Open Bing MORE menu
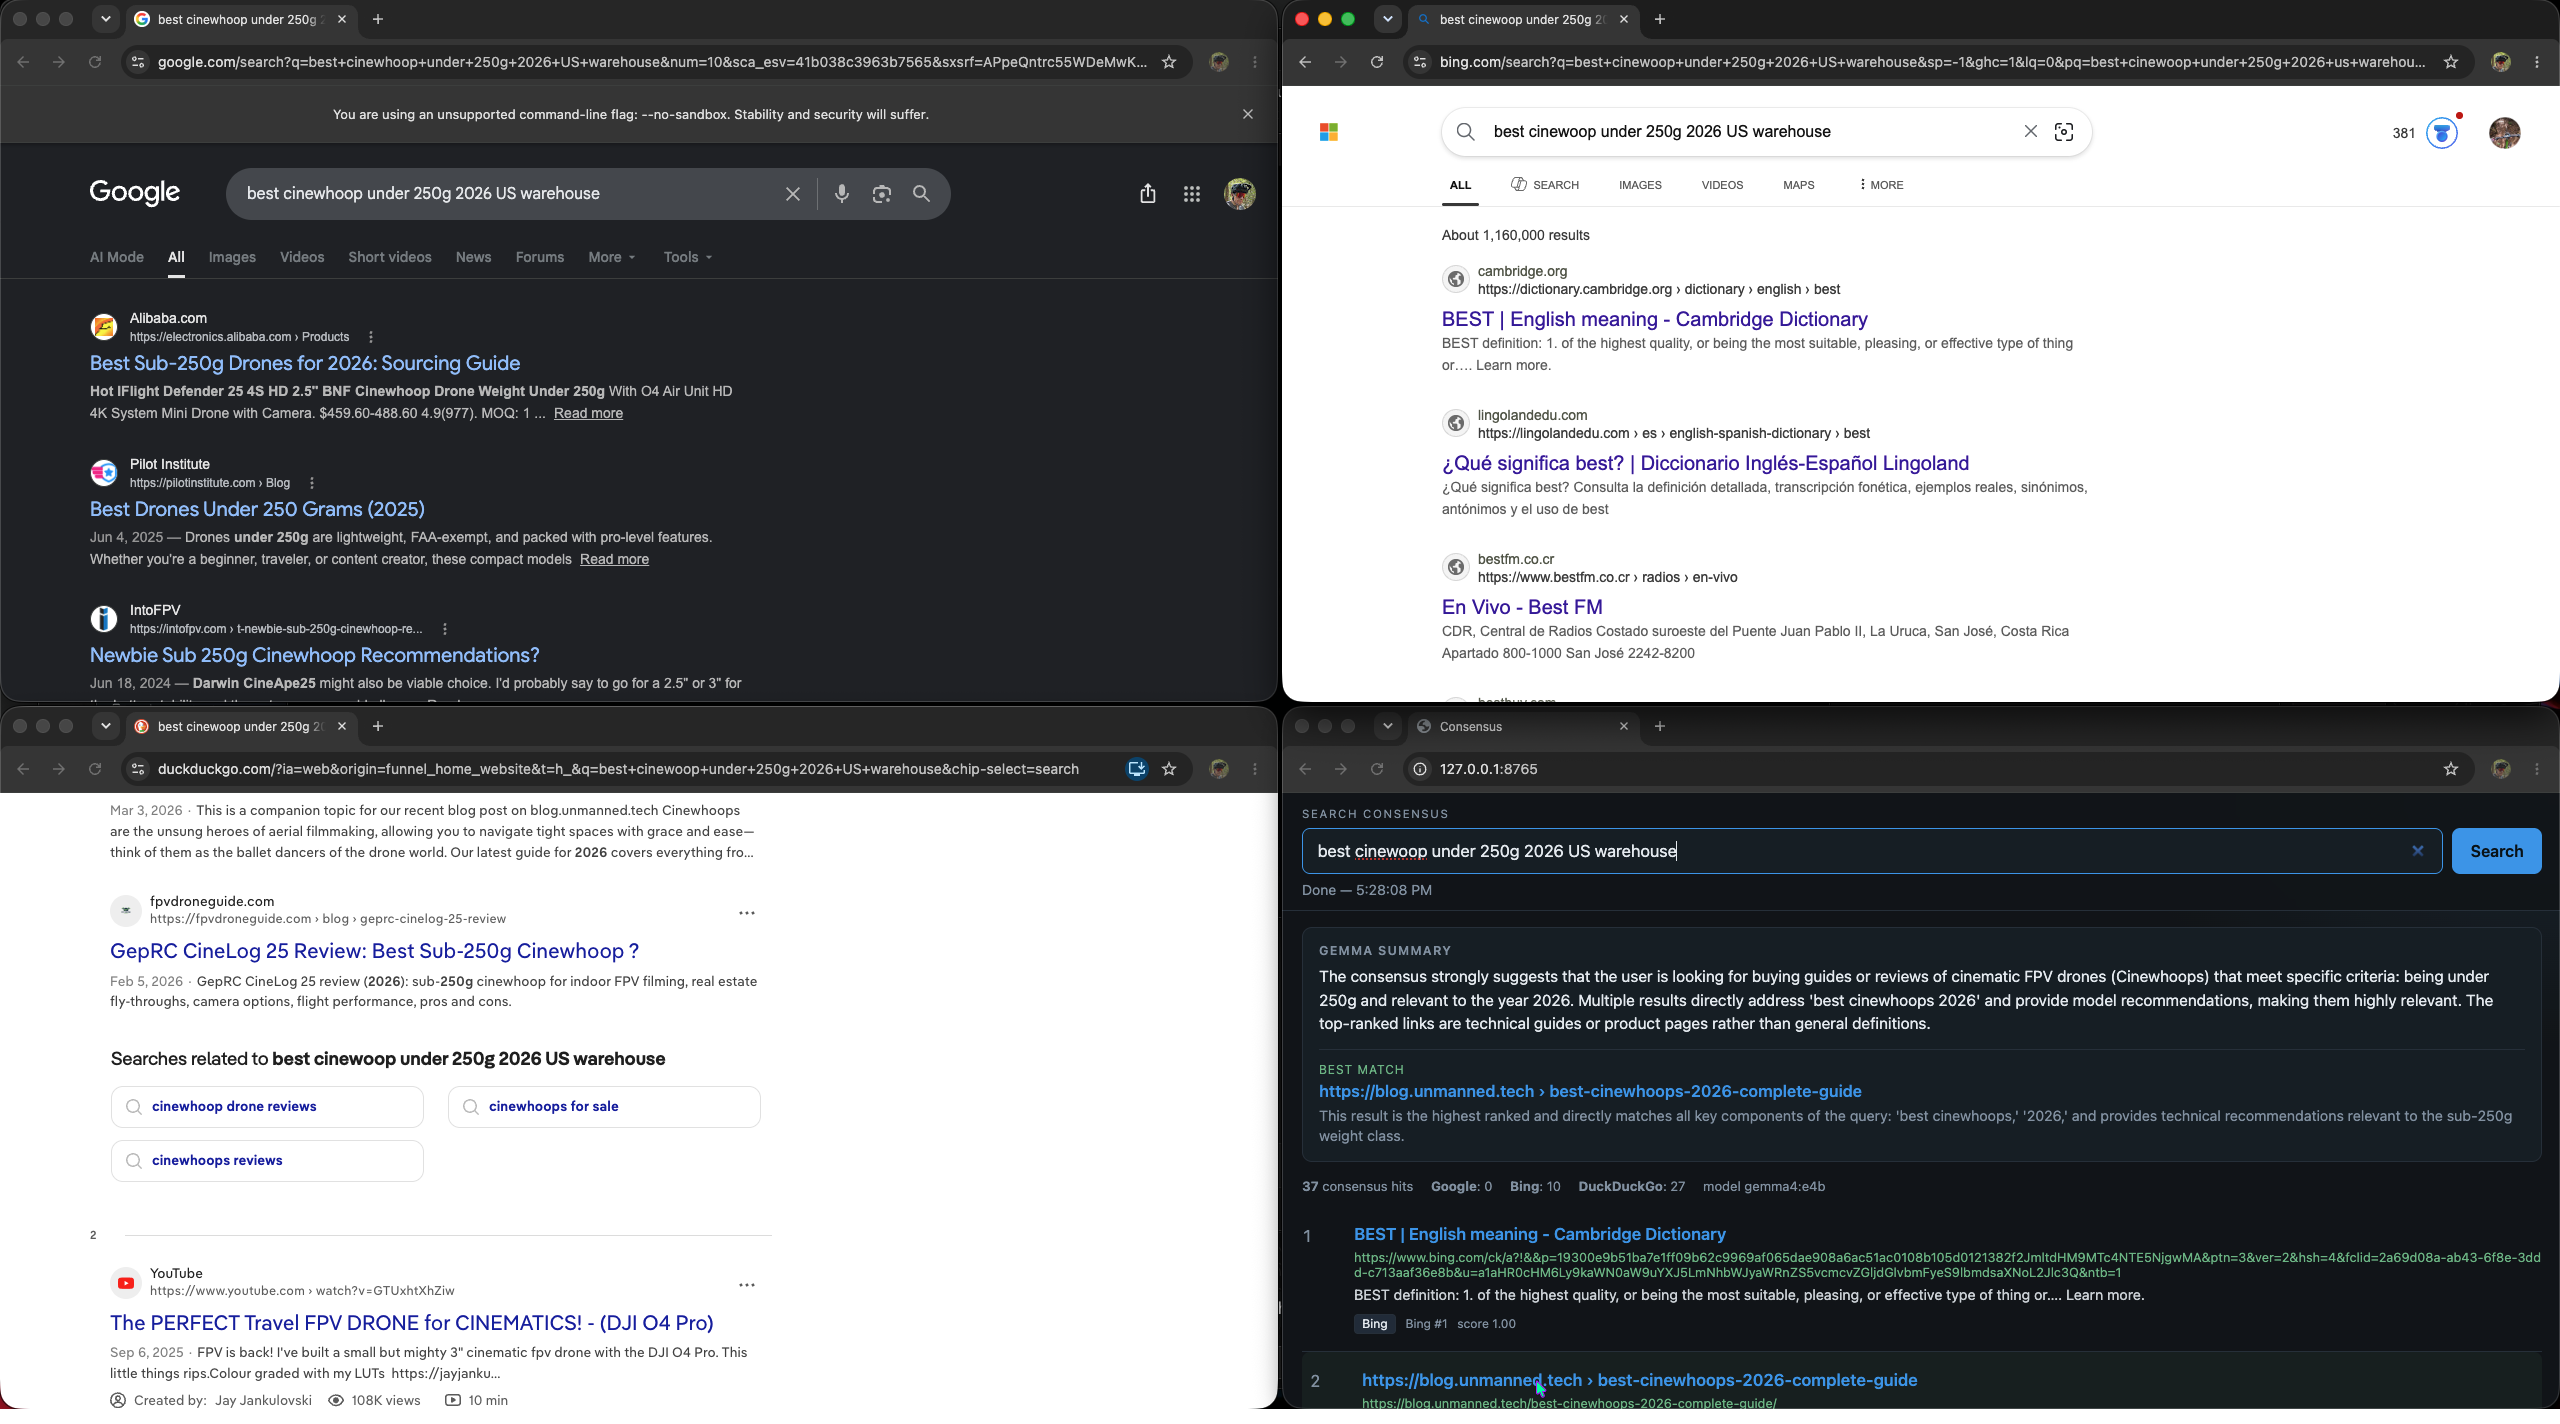Screen dimensions: 2560x1424 1881,185
